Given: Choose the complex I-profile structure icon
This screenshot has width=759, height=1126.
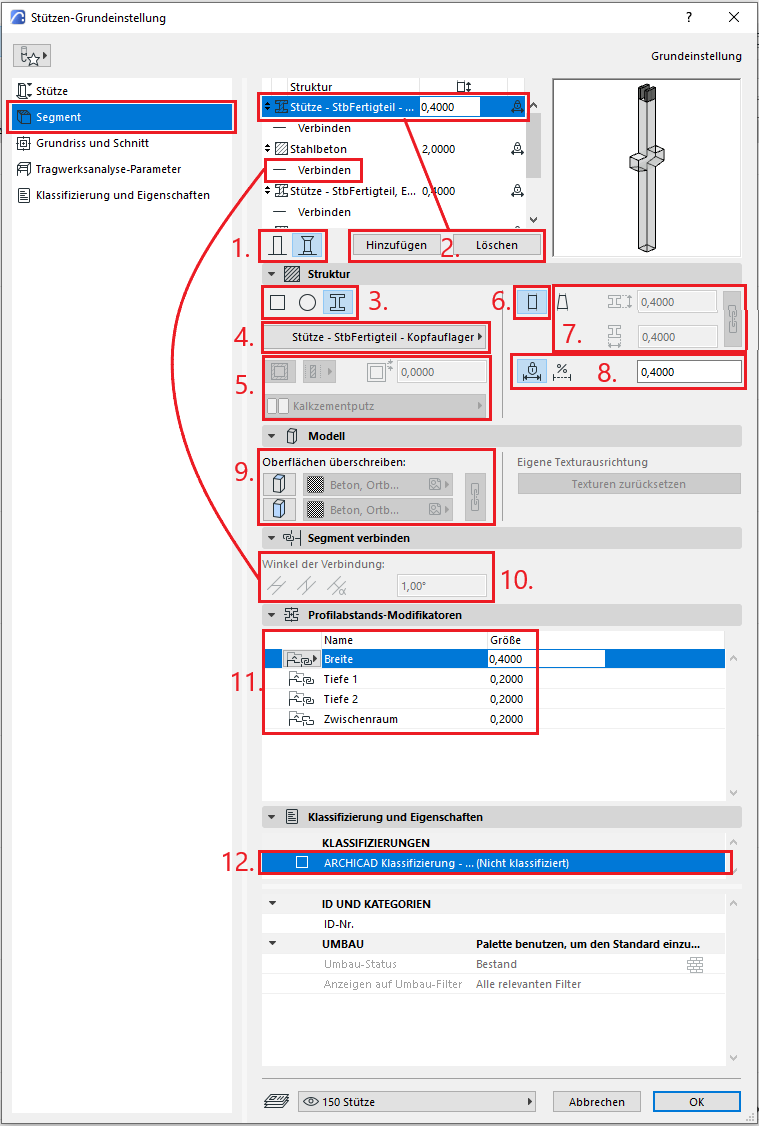Looking at the screenshot, I should [x=340, y=302].
